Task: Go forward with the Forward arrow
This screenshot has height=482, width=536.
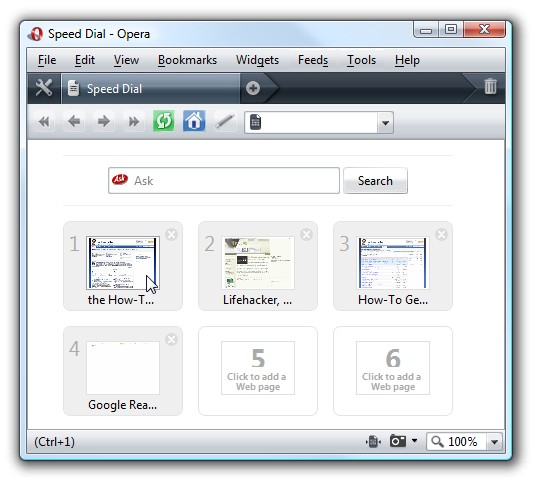Action: pyautogui.click(x=104, y=121)
